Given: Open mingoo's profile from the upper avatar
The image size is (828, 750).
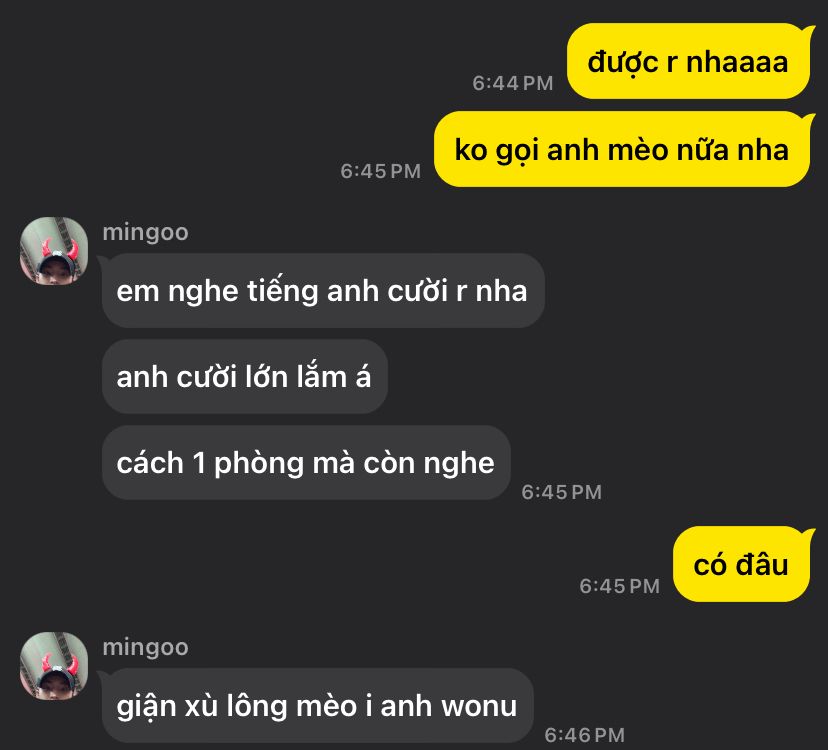Looking at the screenshot, I should [x=54, y=251].
